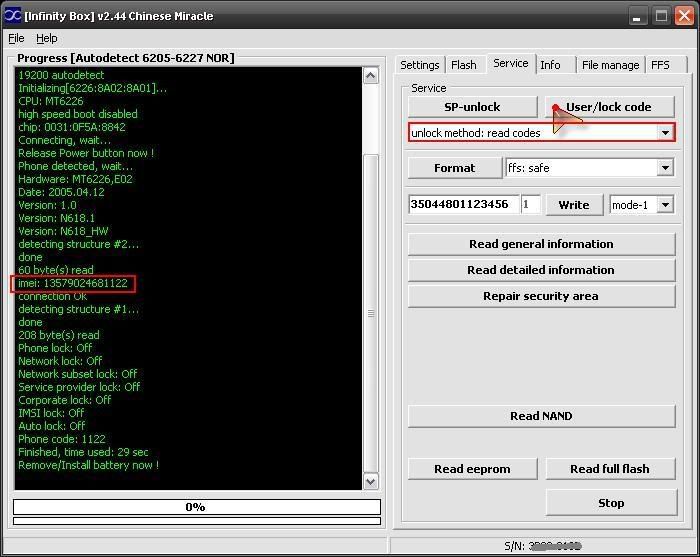The image size is (700, 557).
Task: Click the IMEI check digit field
Action: pyautogui.click(x=530, y=204)
